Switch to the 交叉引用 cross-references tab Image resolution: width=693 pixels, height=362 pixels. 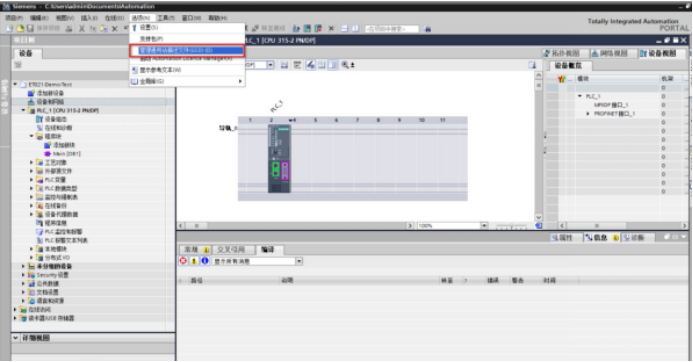coord(230,250)
